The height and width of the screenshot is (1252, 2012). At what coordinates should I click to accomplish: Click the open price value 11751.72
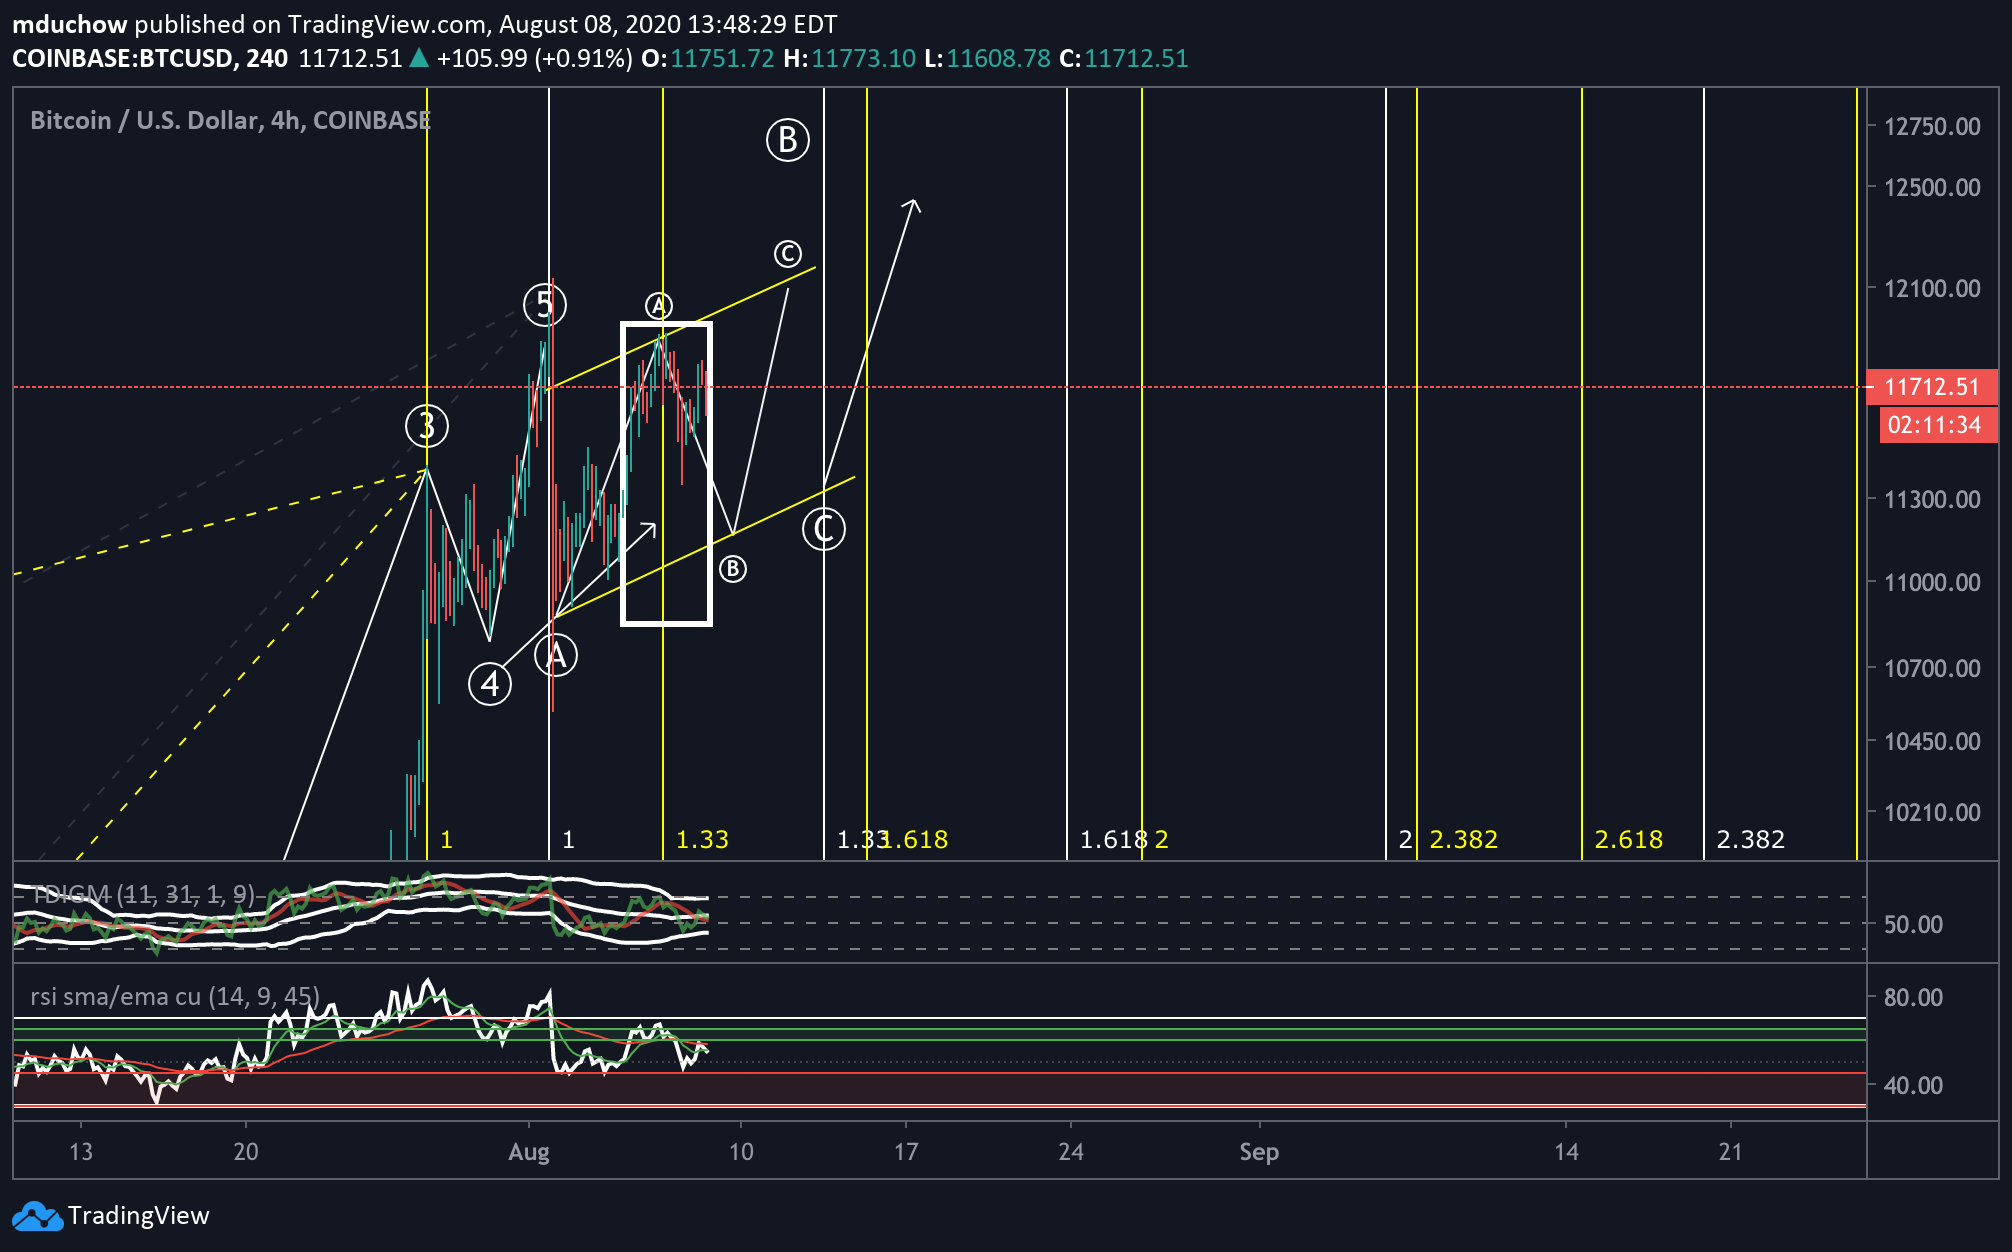tap(722, 58)
